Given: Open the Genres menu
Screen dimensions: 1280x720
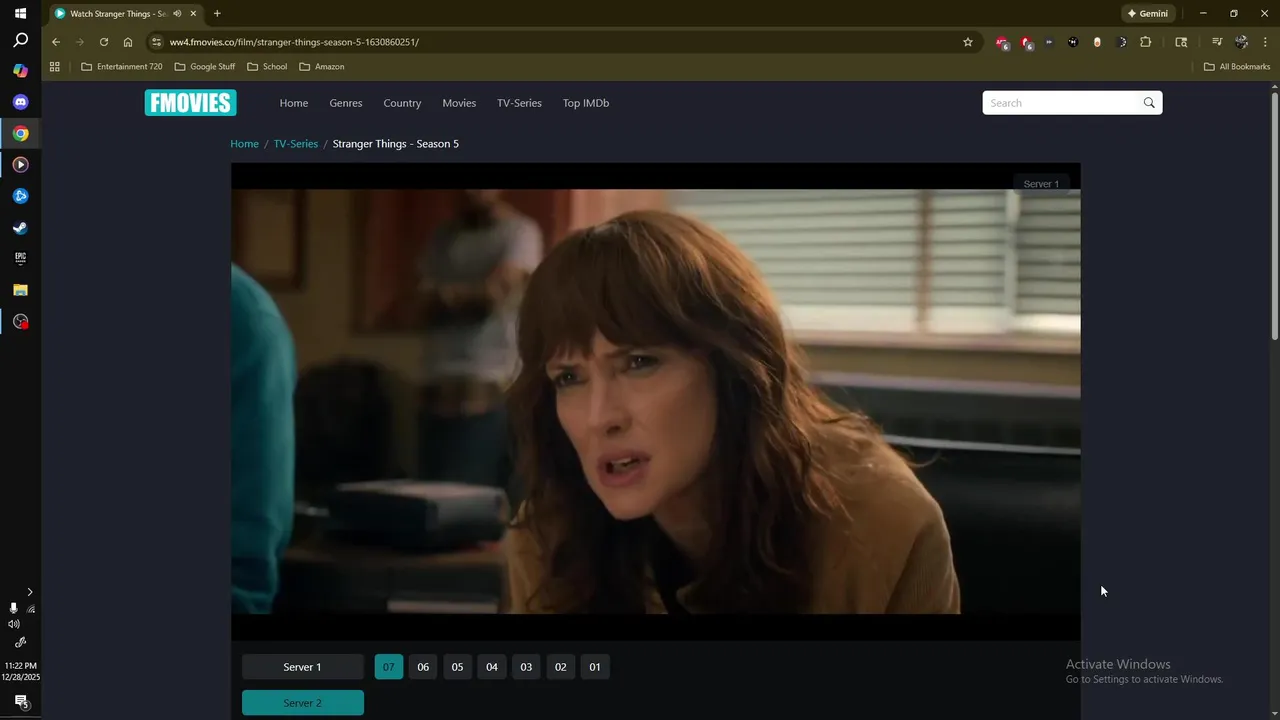Looking at the screenshot, I should 346,103.
